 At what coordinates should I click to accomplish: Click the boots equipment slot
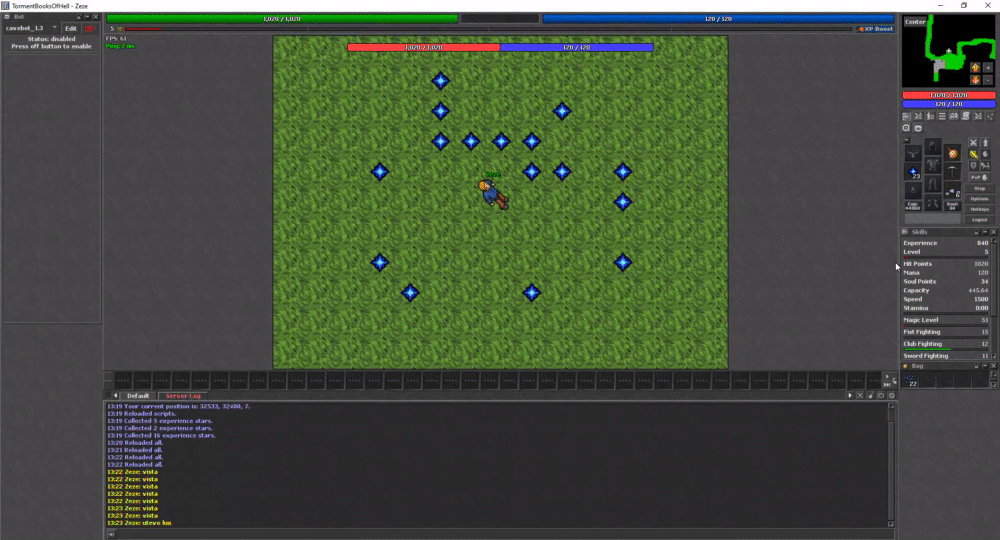[x=933, y=203]
